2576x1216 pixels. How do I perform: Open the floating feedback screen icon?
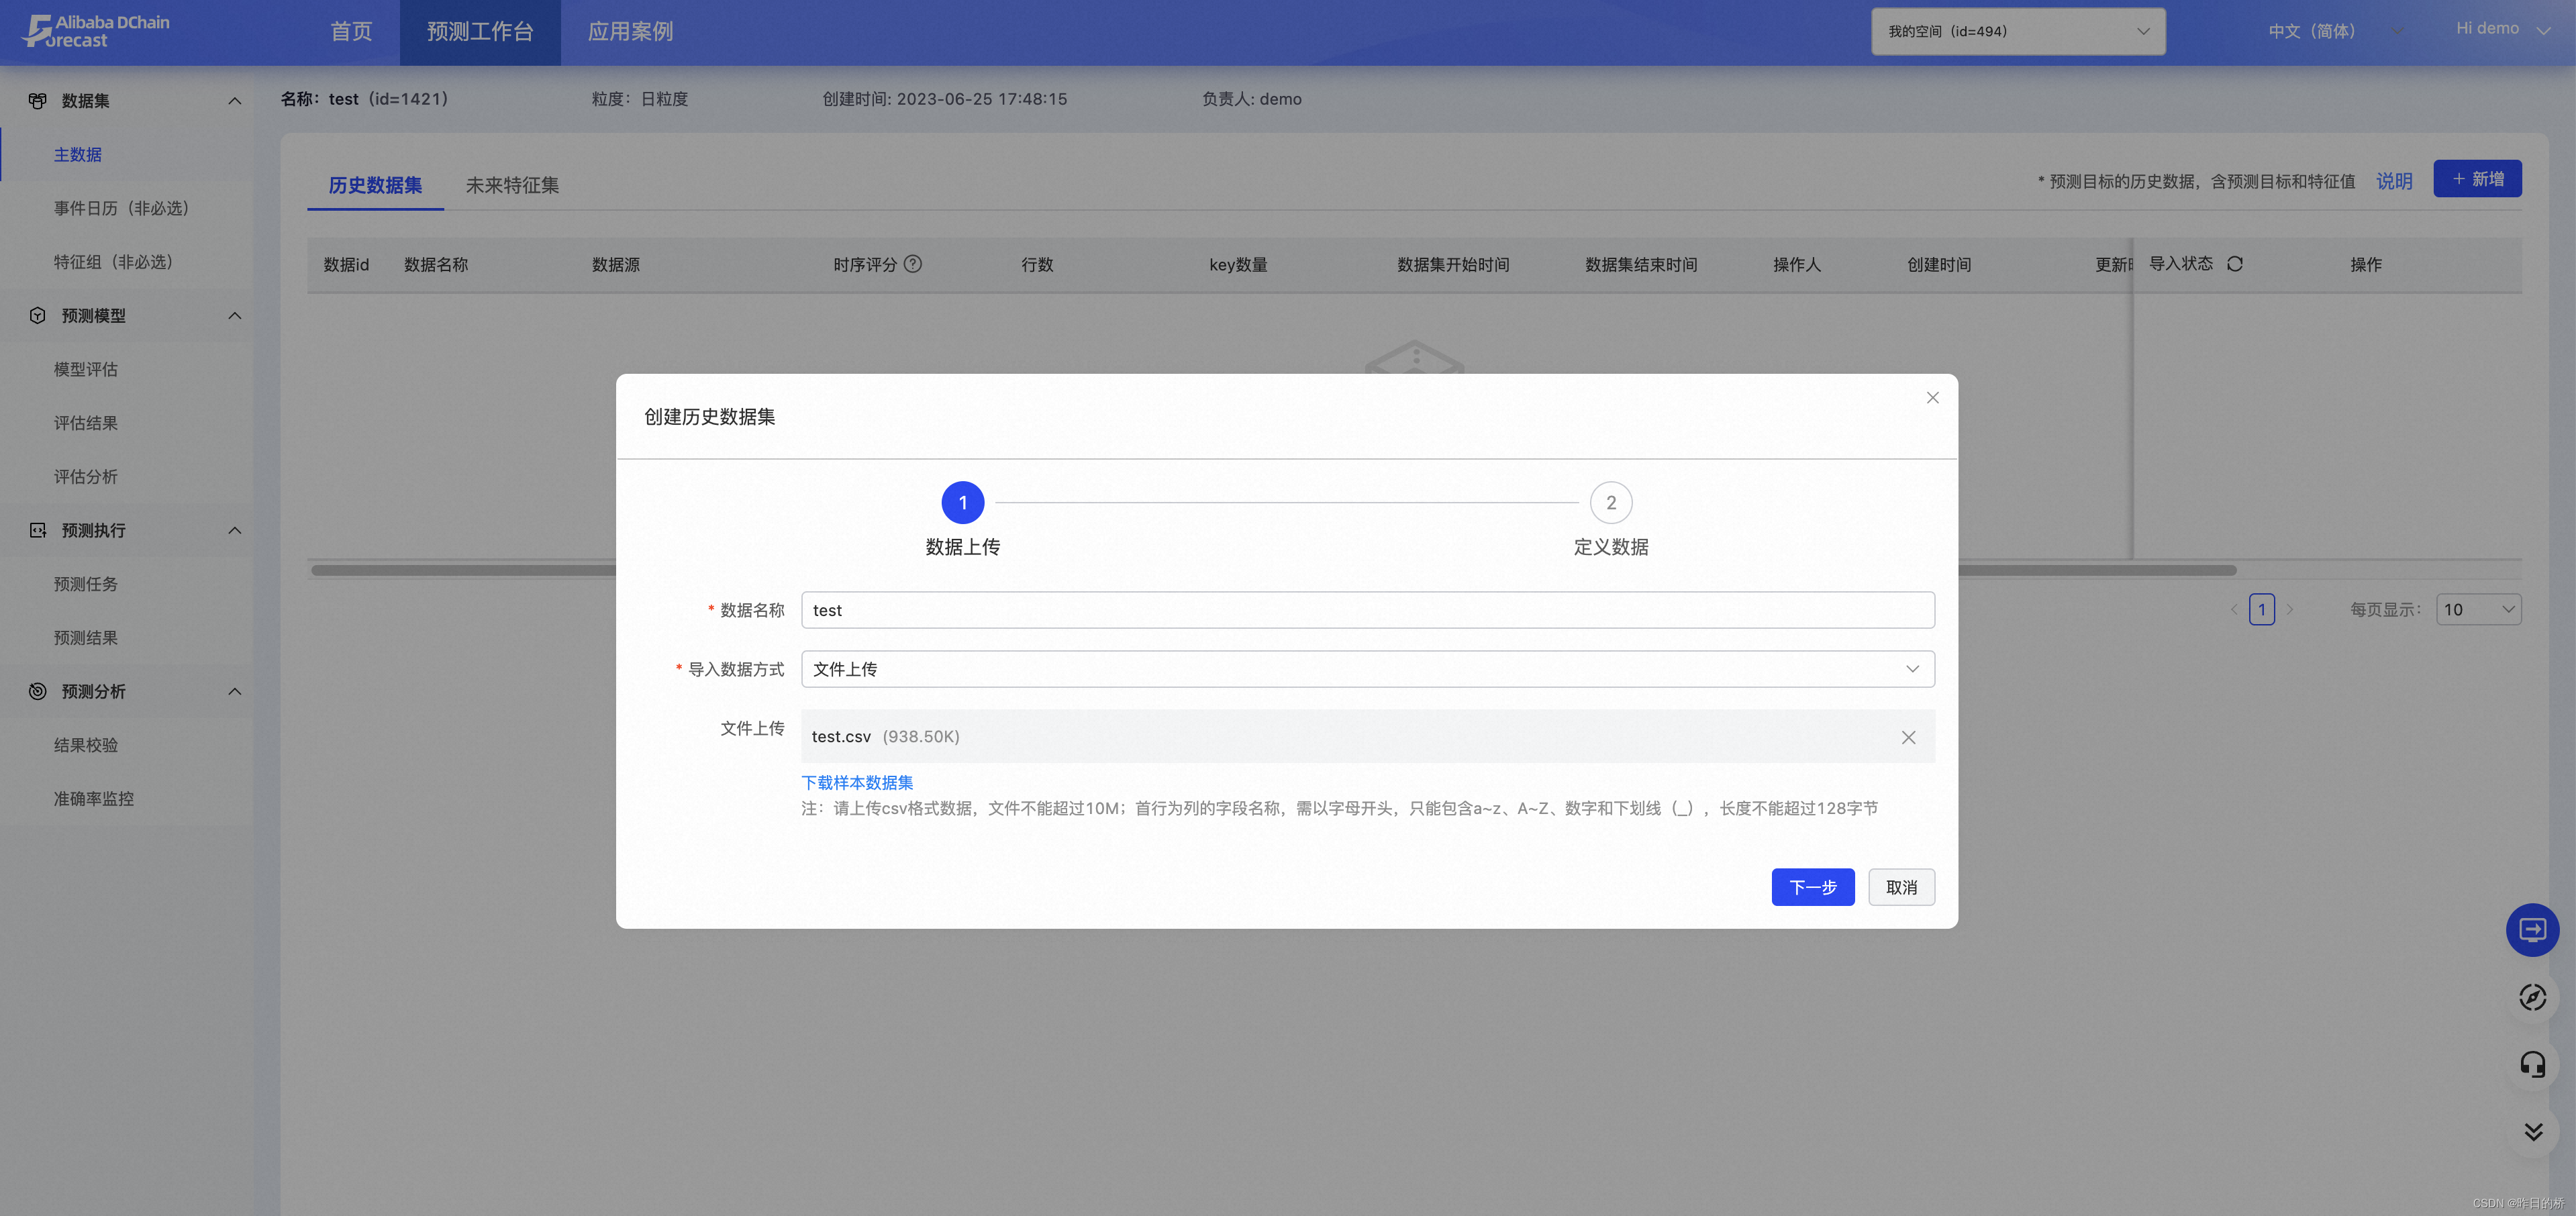point(2532,930)
